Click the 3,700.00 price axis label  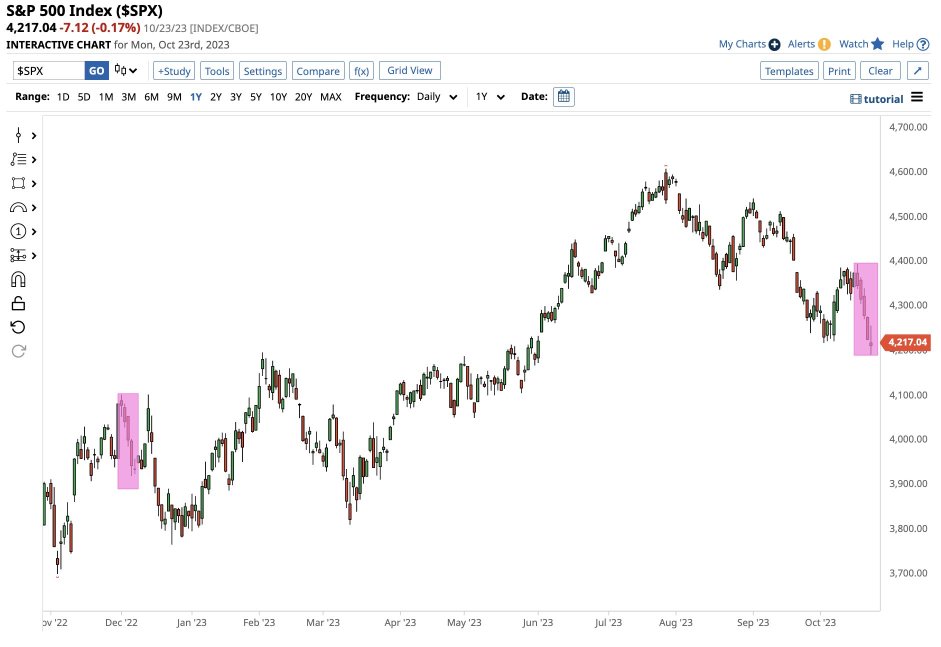click(x=909, y=573)
